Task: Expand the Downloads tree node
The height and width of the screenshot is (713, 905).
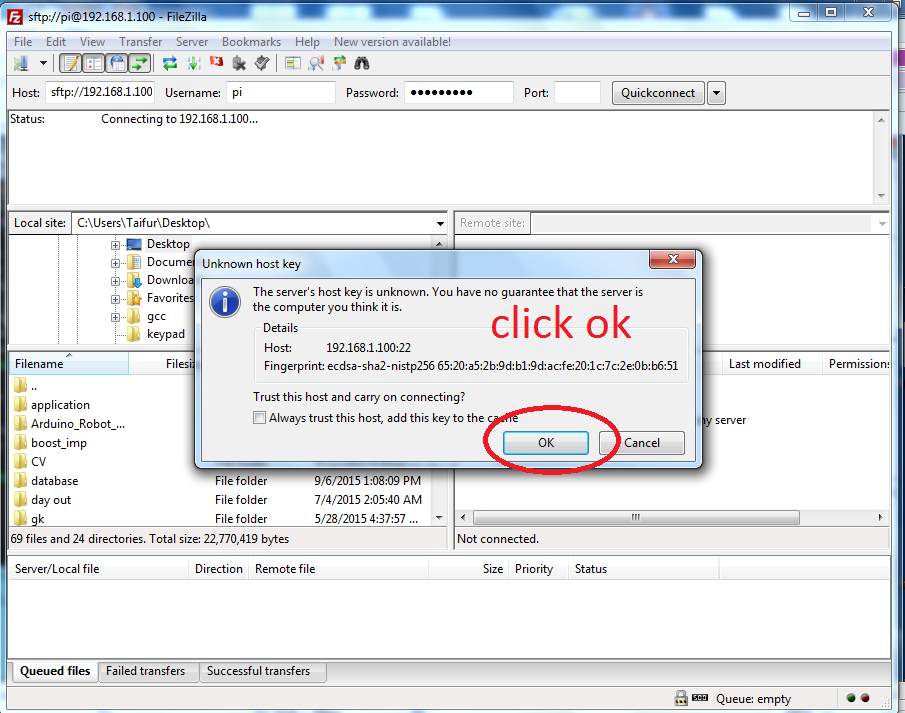Action: tap(115, 281)
